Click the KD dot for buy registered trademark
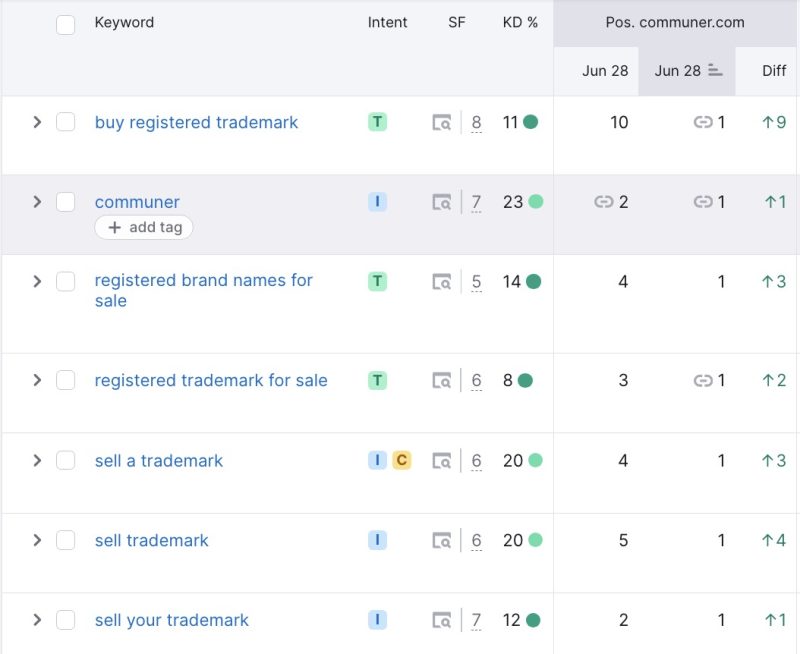 pos(531,122)
